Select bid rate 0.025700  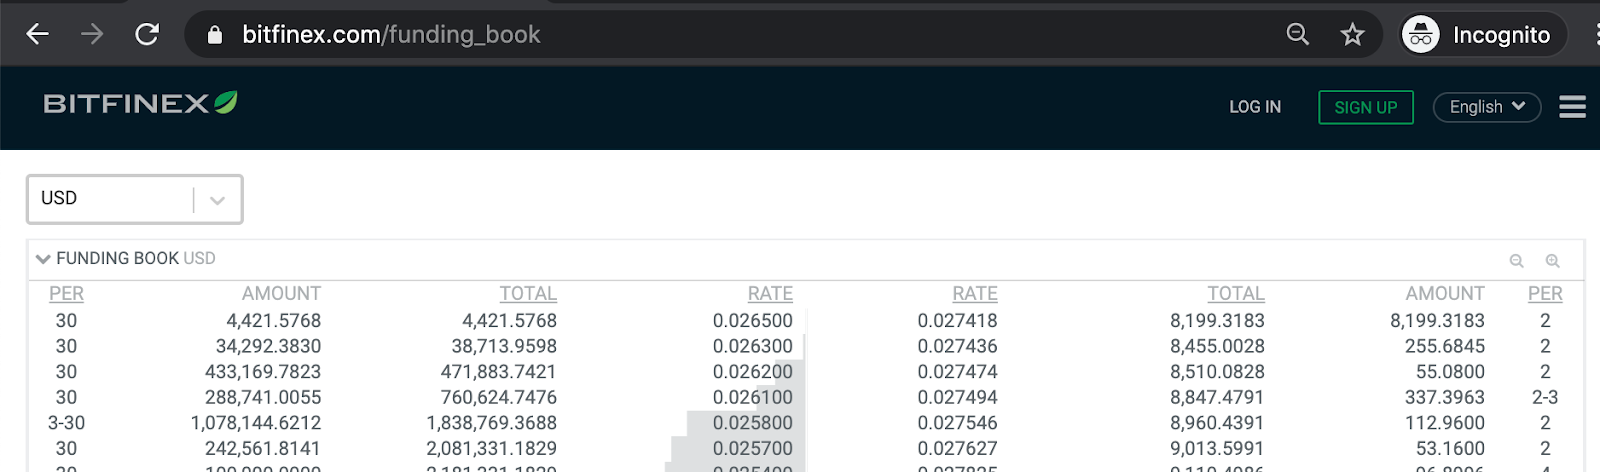(x=753, y=449)
